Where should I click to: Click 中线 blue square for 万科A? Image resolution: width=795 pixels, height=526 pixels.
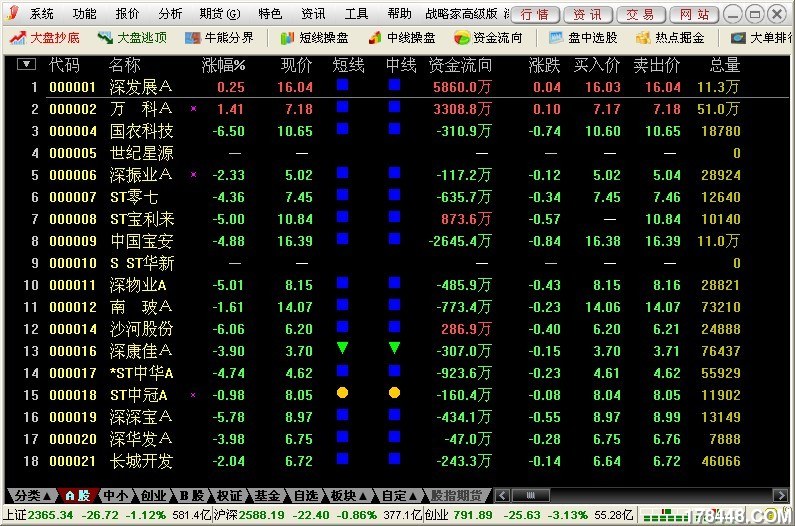click(394, 107)
